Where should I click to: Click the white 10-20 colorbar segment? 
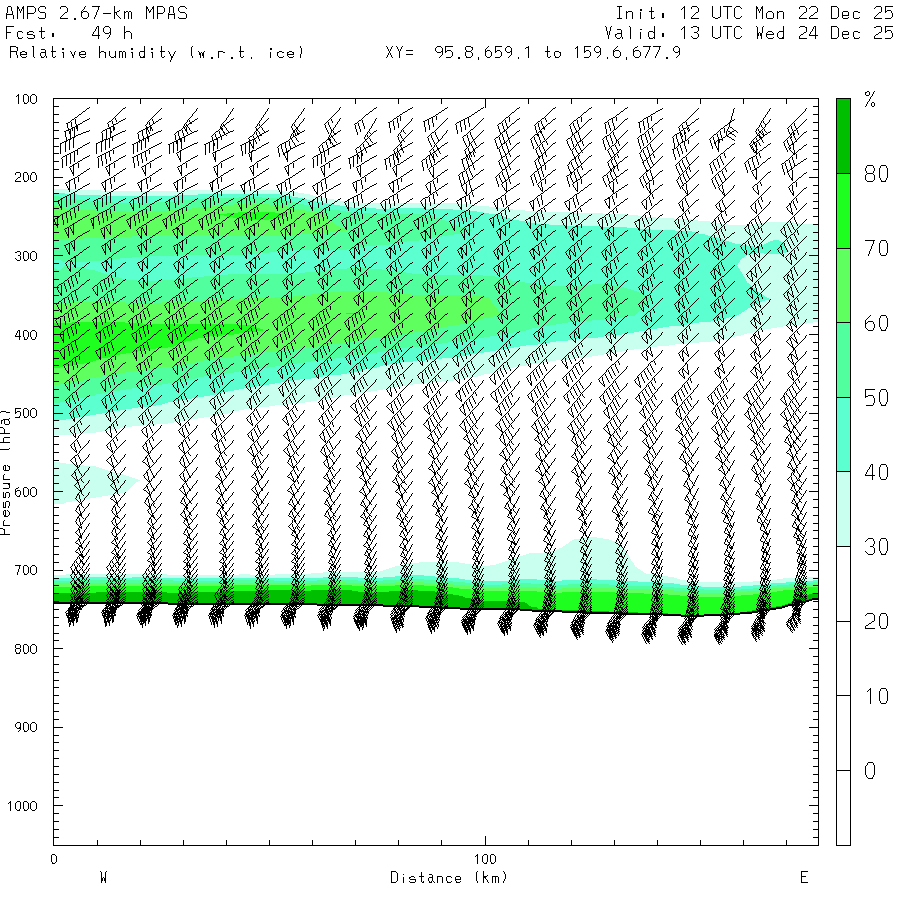pos(843,658)
